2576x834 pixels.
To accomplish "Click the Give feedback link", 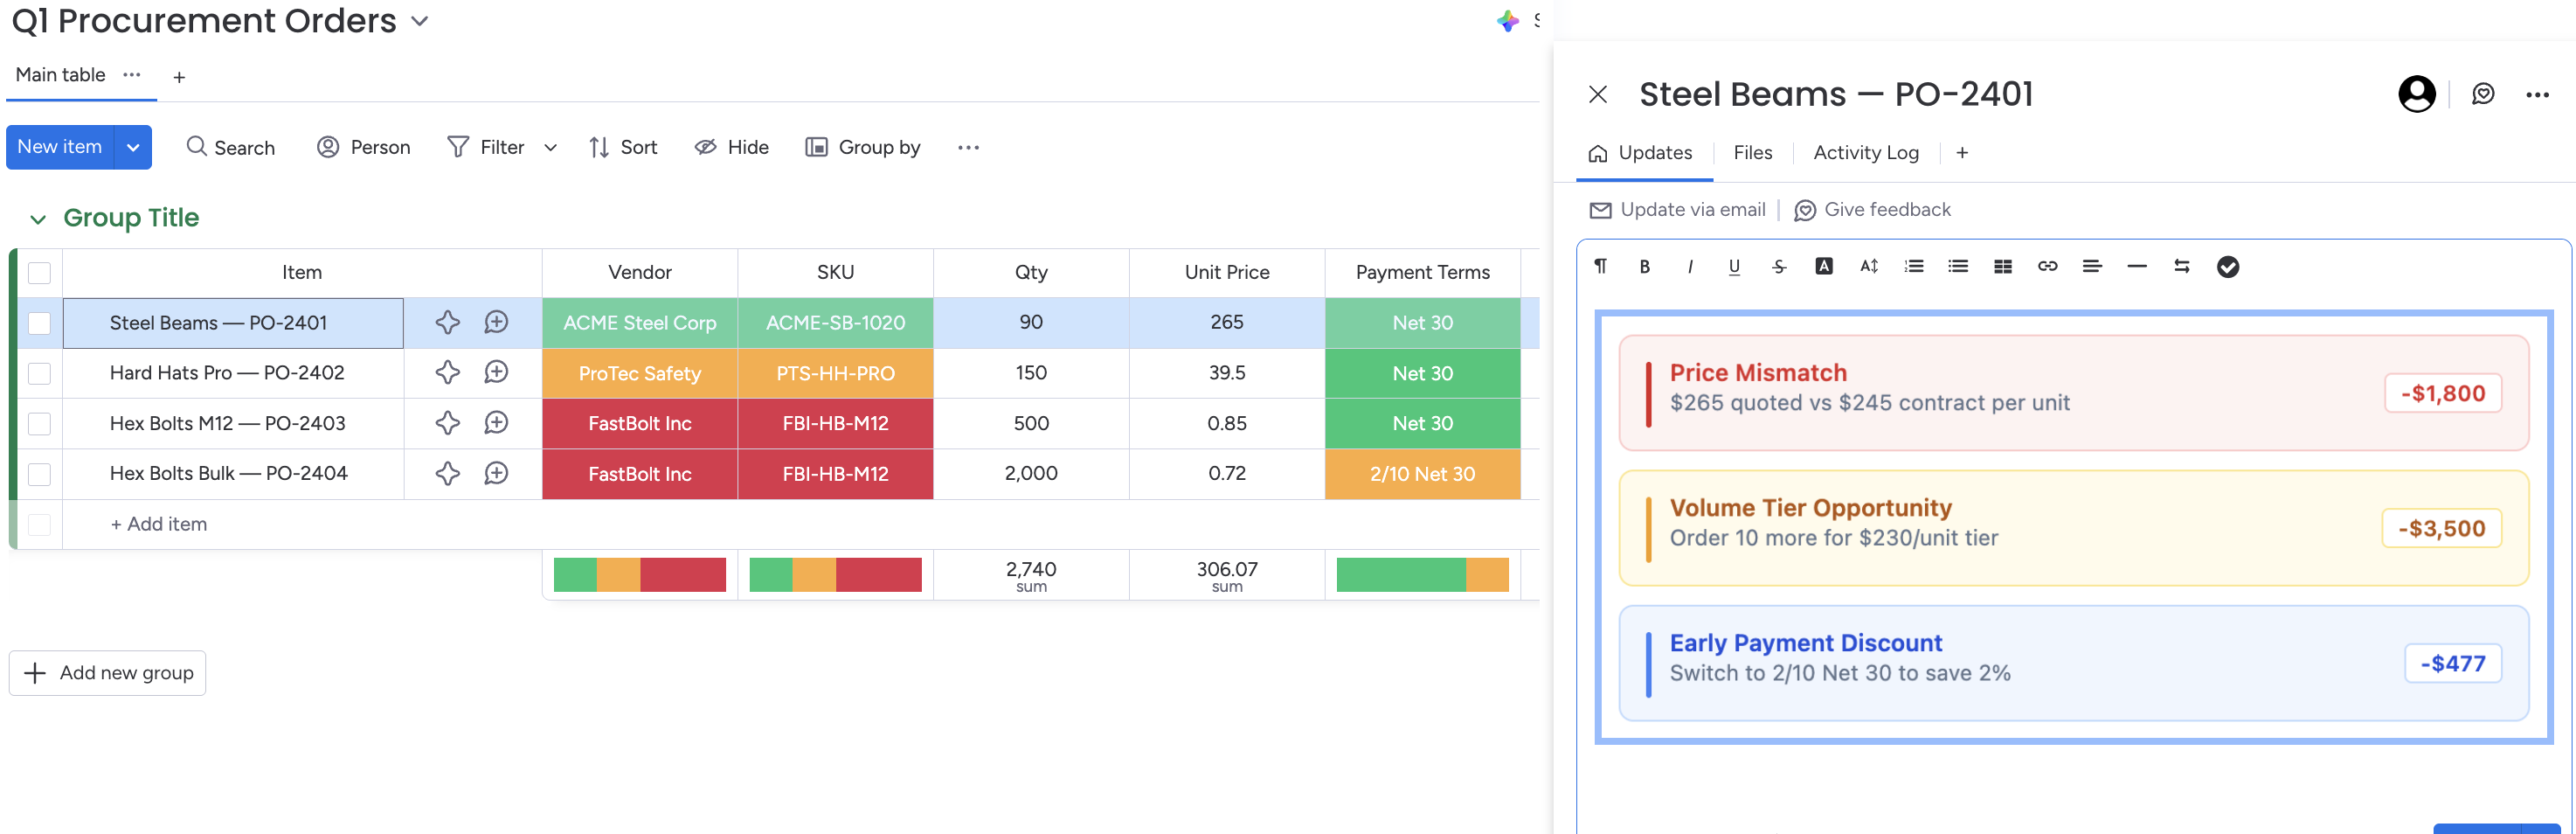I will [x=1873, y=210].
